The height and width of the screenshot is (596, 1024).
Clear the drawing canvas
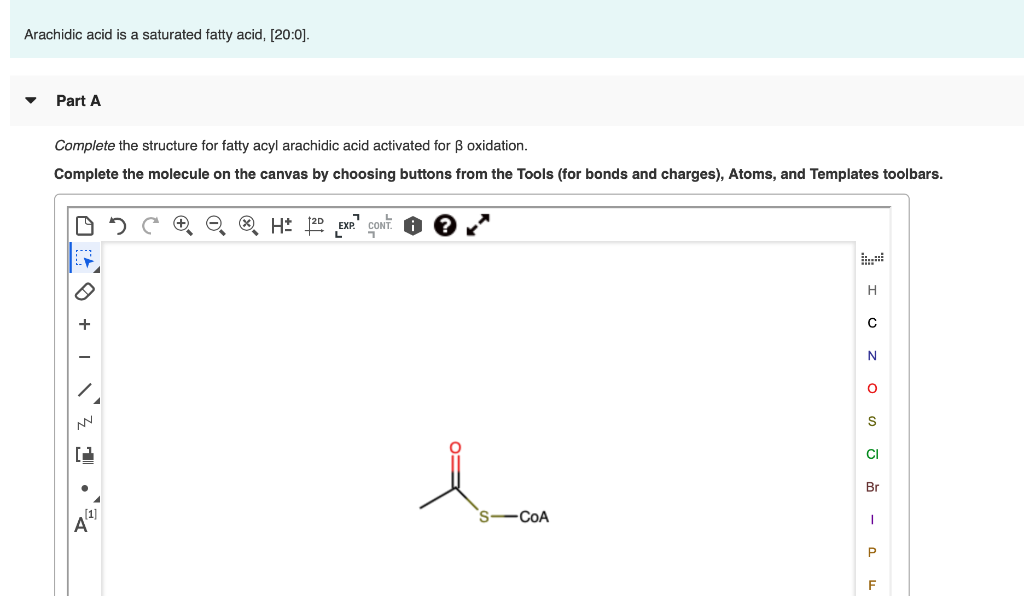(85, 225)
